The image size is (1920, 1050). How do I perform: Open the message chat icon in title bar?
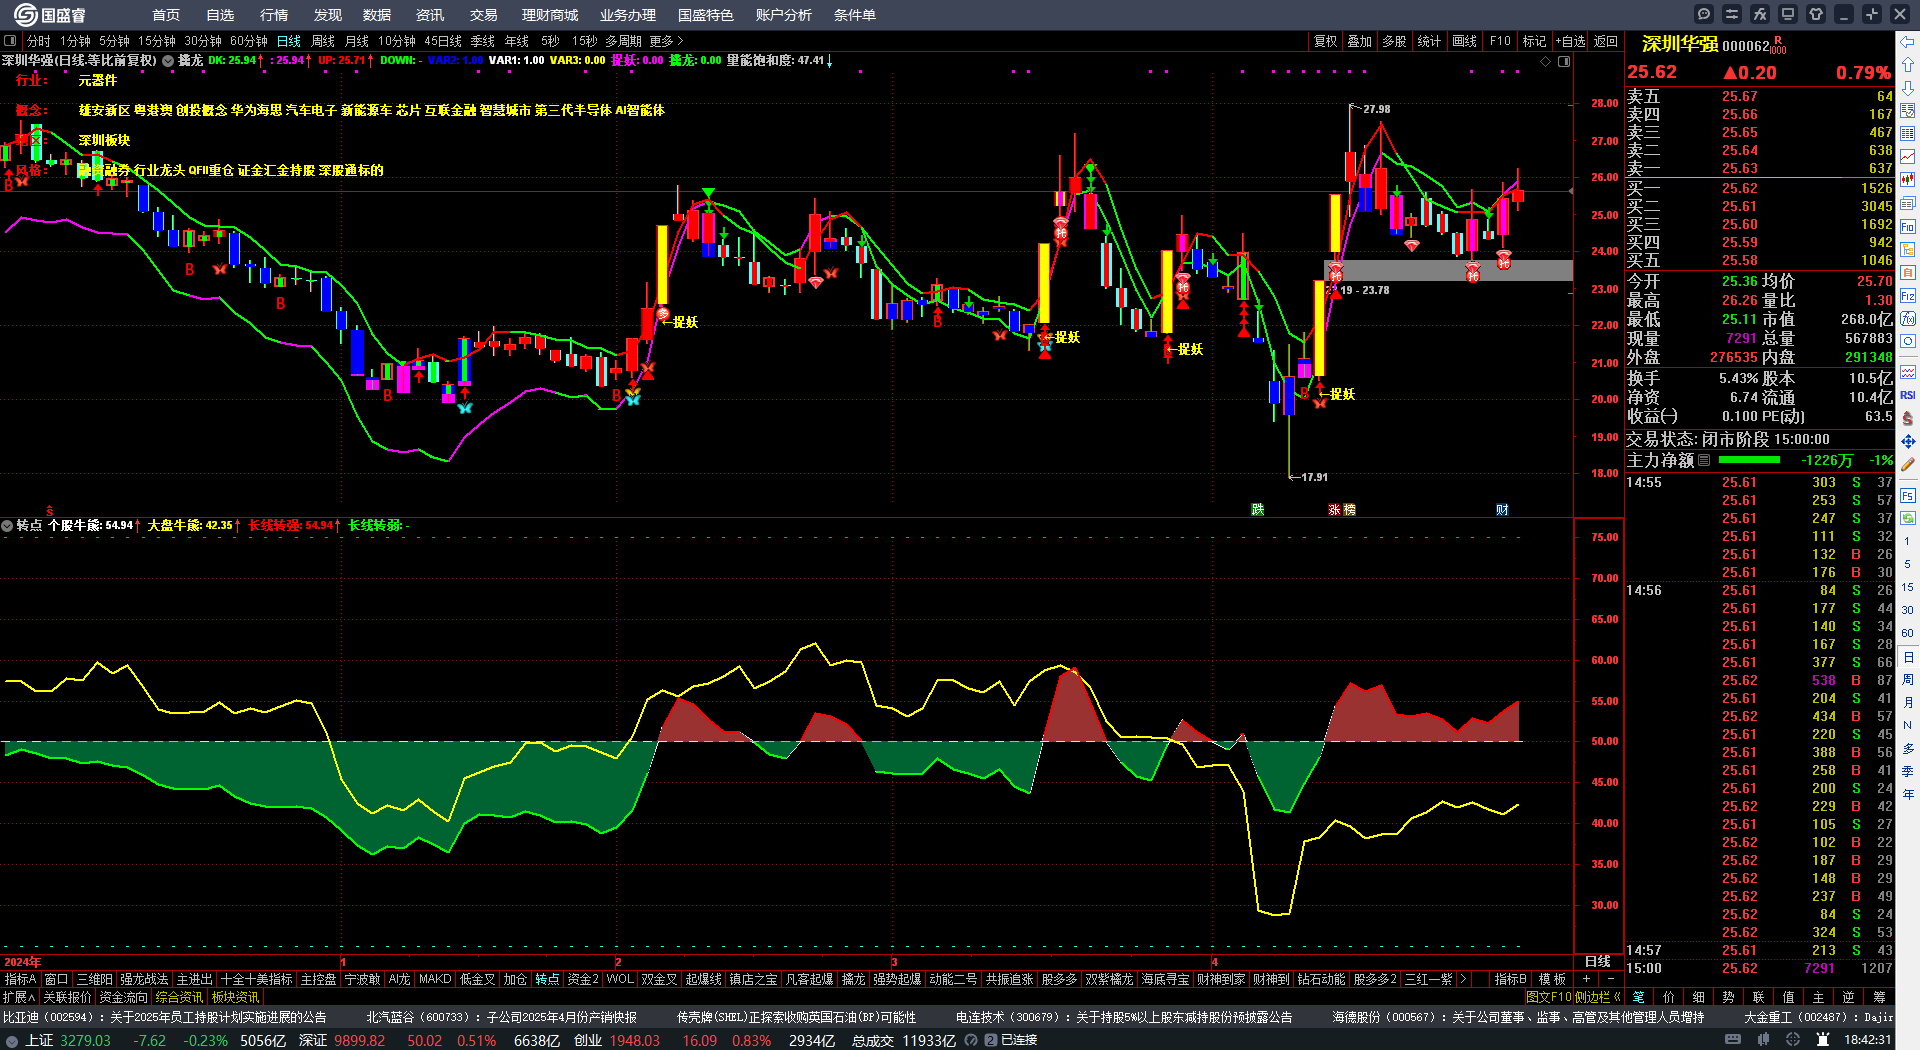(1704, 14)
